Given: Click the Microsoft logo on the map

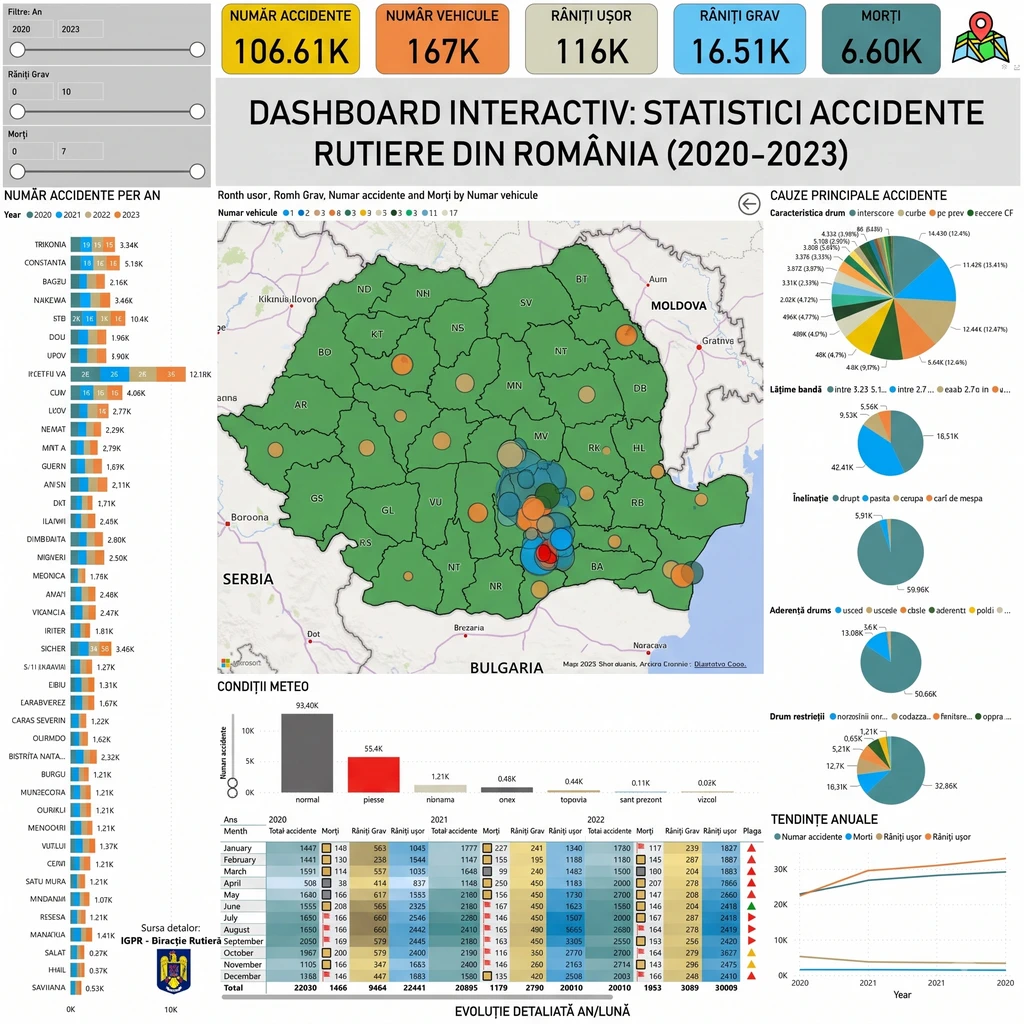Looking at the screenshot, I should pyautogui.click(x=226, y=663).
